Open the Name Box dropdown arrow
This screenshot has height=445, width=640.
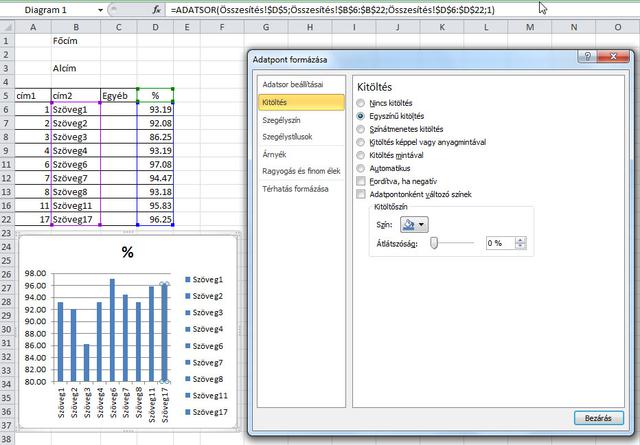tap(100, 10)
